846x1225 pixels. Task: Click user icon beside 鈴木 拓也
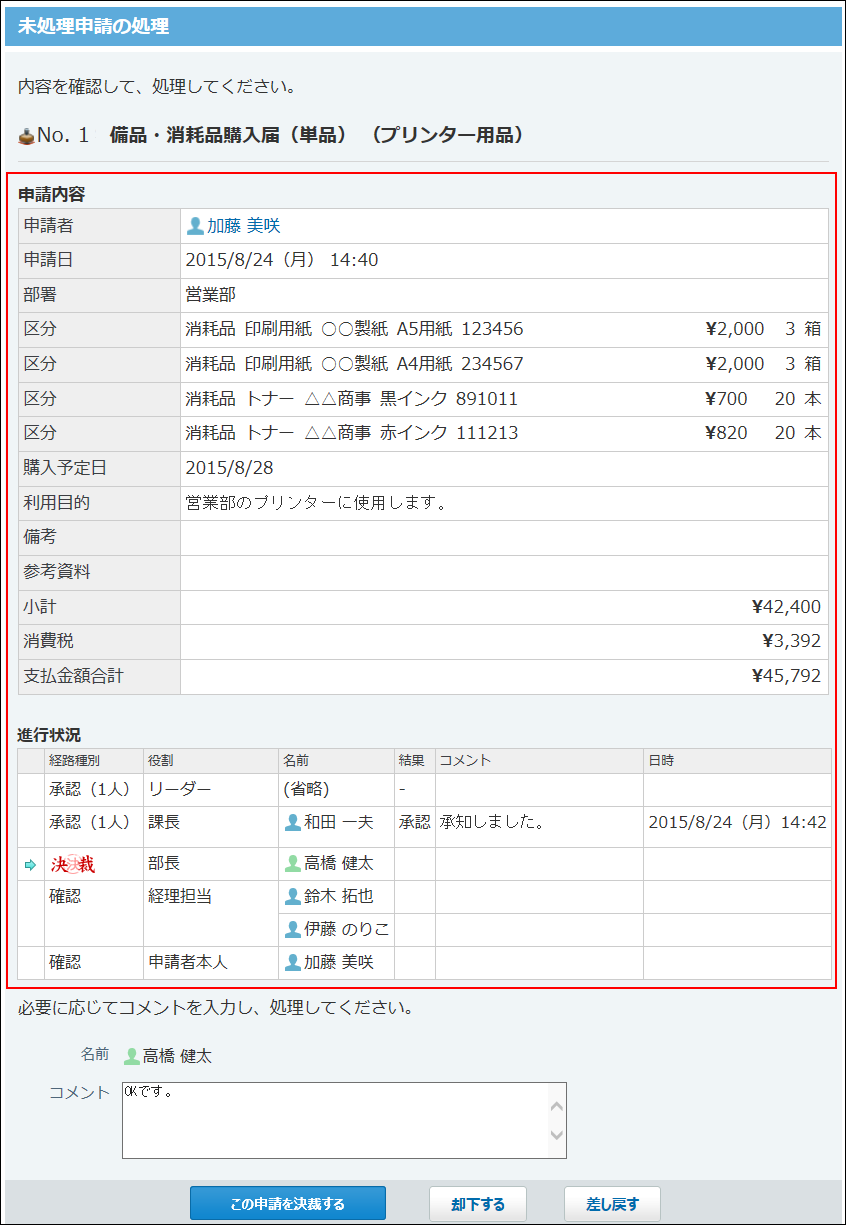[x=293, y=897]
